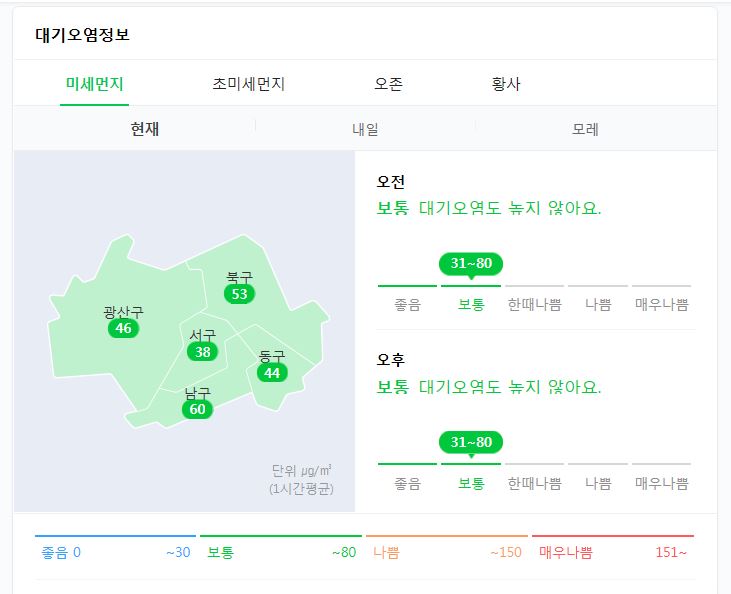The height and width of the screenshot is (594, 731).
Task: Click the afternoon 31~80 indicator bubble
Action: point(471,442)
